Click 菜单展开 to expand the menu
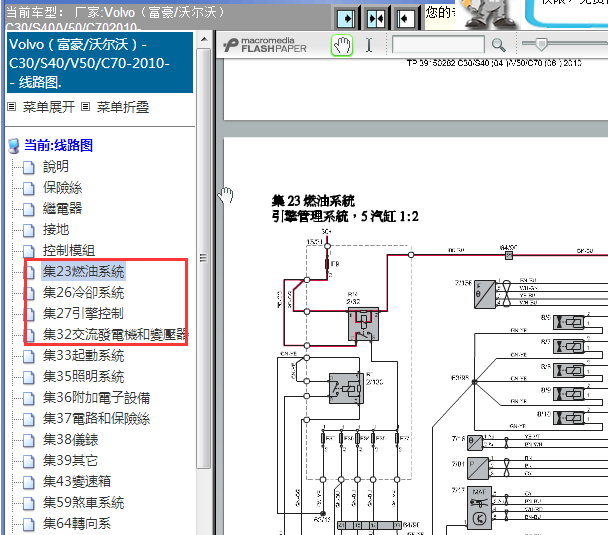Screen dimensions: 608x535 pos(48,107)
